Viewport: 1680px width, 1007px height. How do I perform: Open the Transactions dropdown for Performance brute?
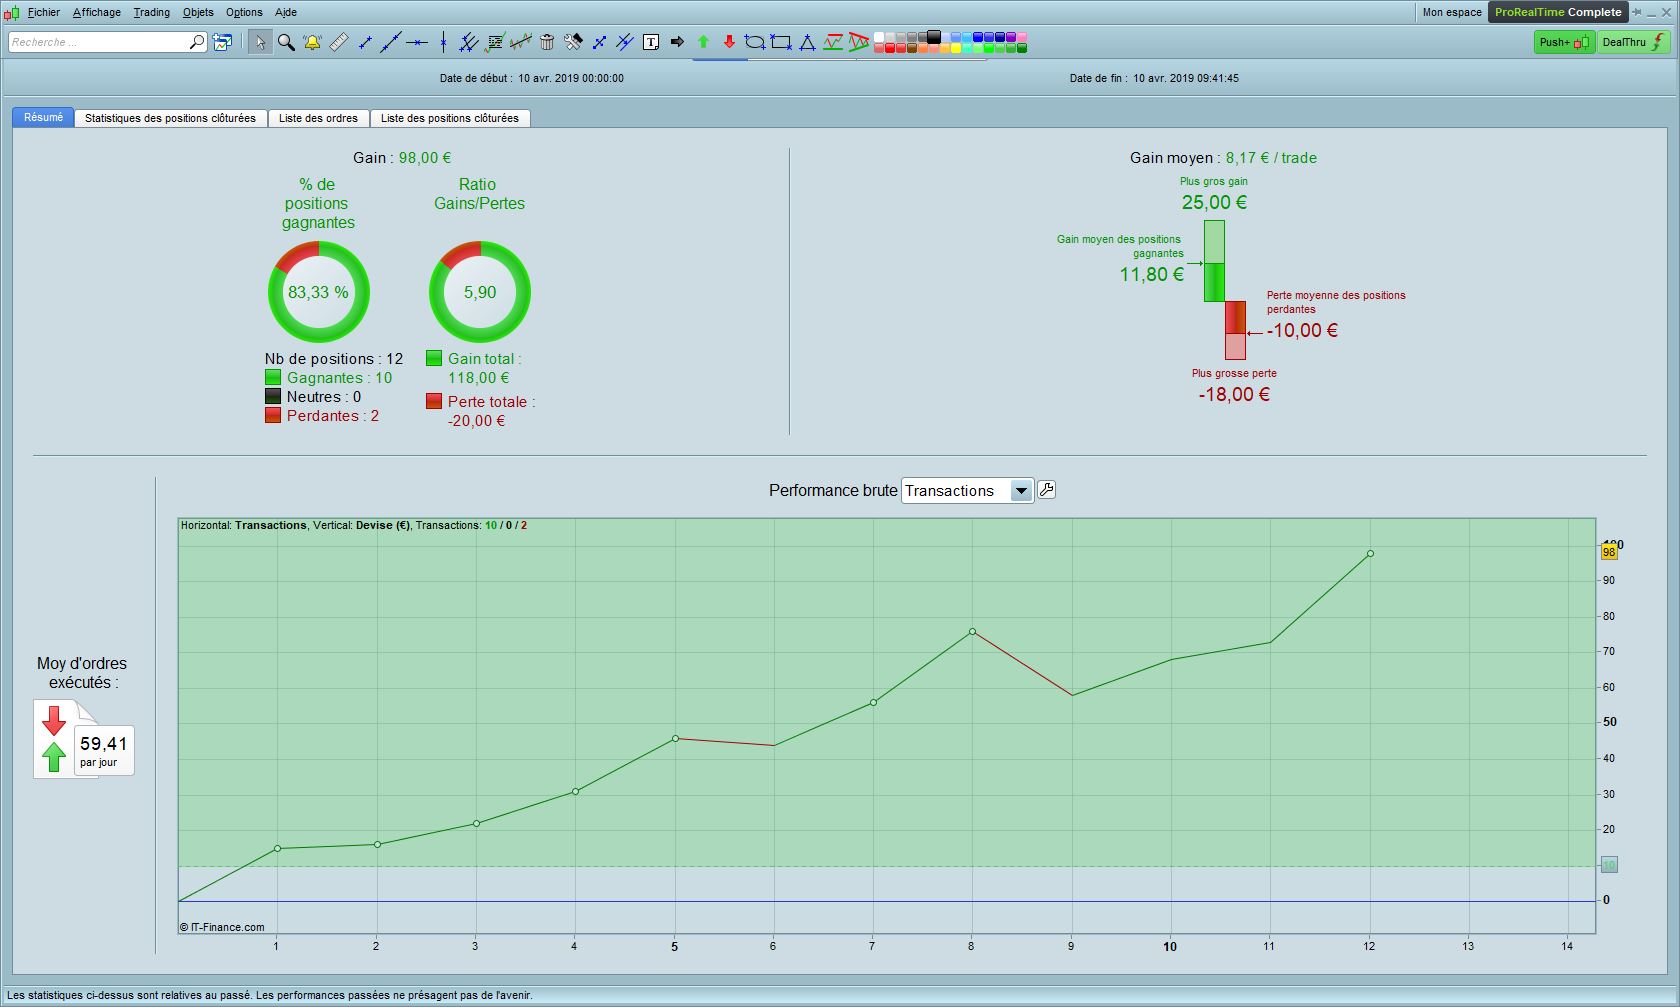point(967,491)
